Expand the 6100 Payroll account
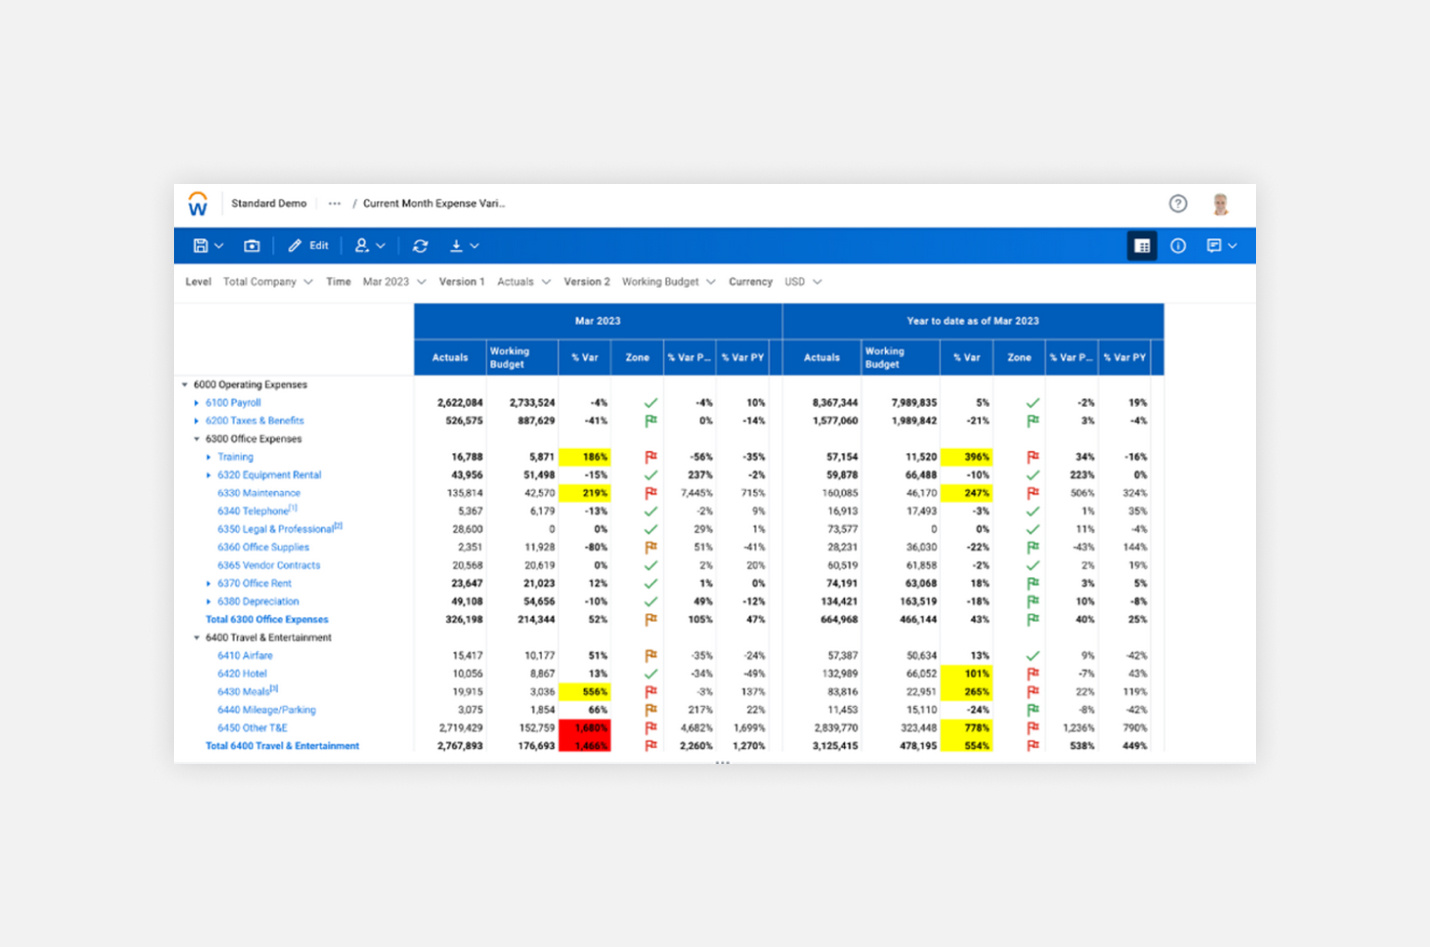This screenshot has width=1430, height=947. click(x=196, y=402)
